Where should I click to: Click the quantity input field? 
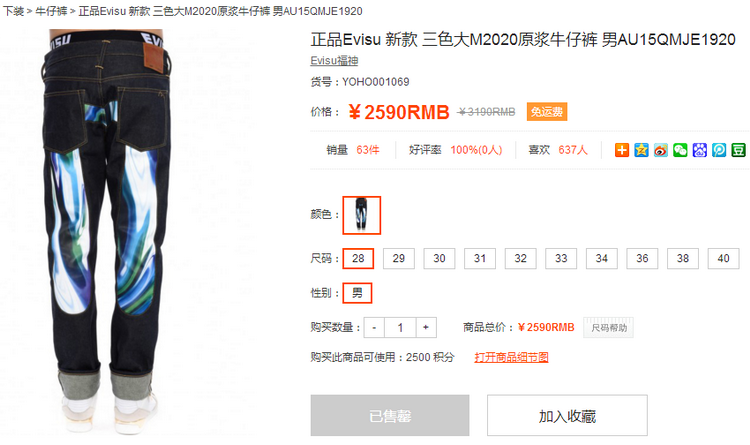tap(400, 328)
